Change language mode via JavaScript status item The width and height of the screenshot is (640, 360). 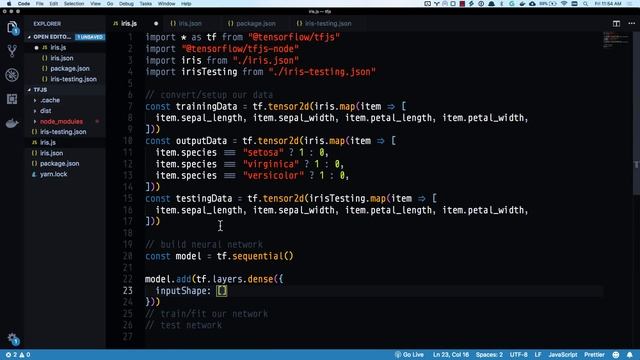coord(562,355)
